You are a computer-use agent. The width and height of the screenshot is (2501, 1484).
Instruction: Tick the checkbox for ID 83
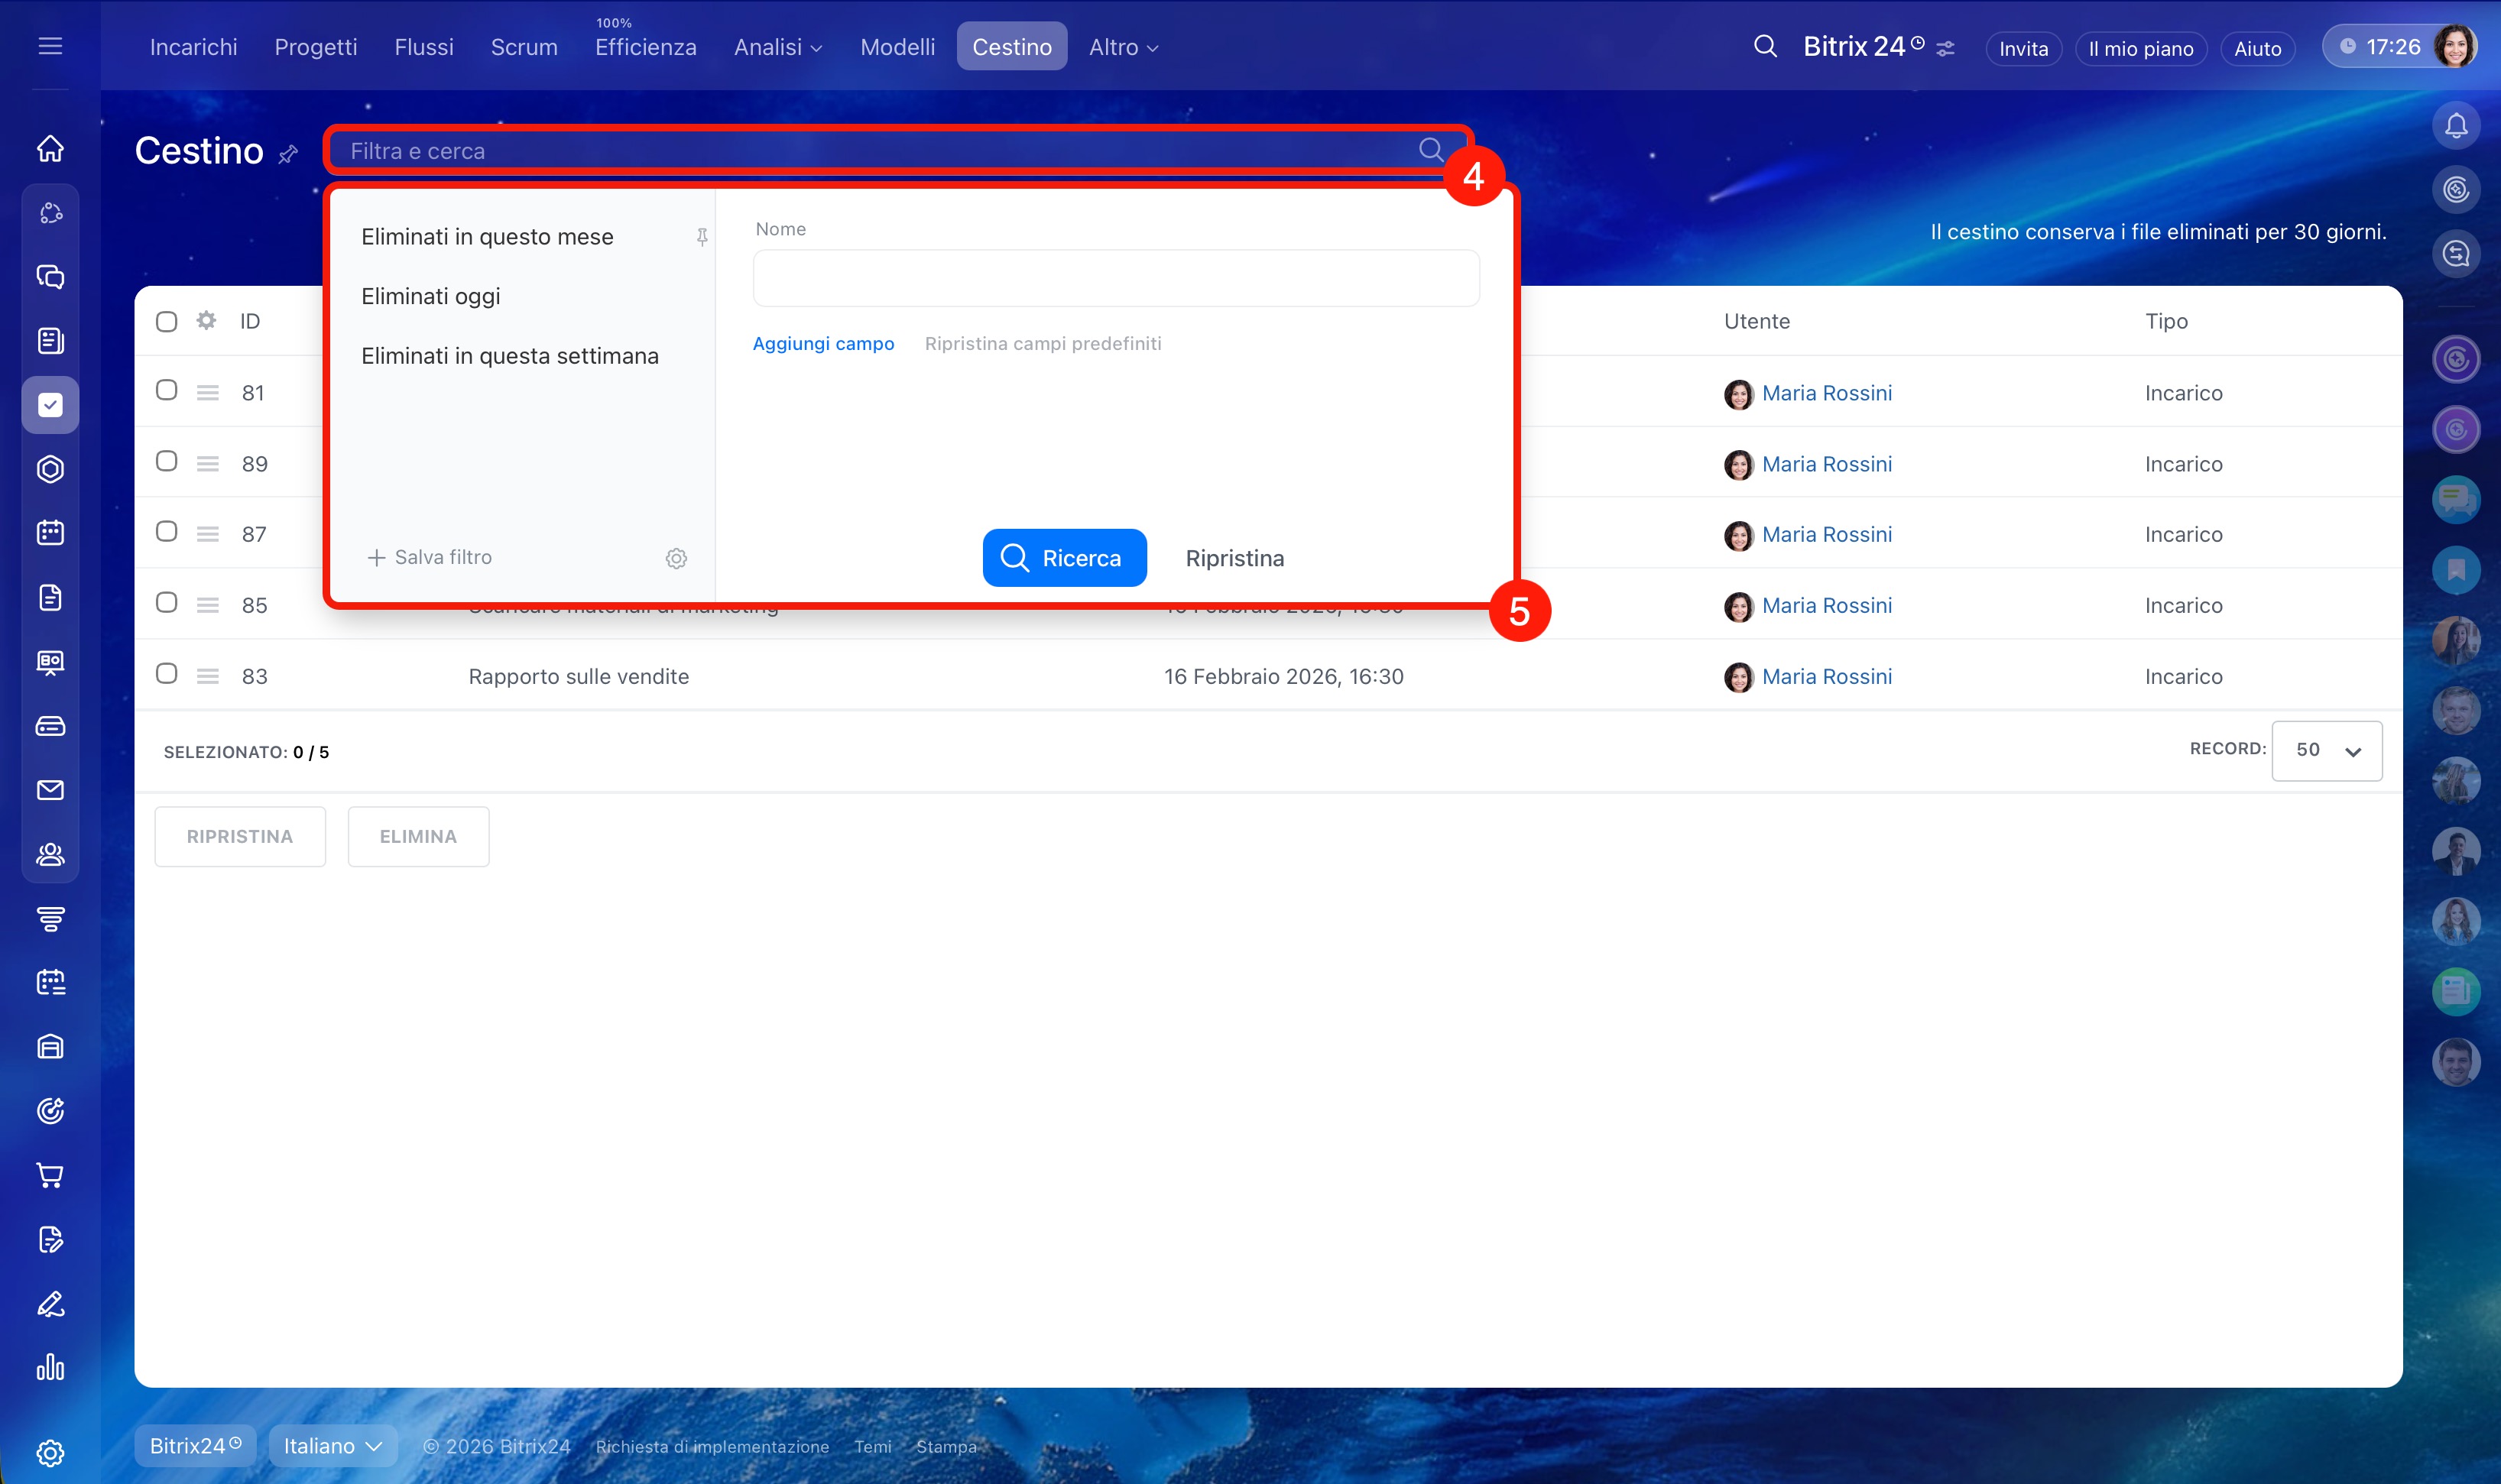pyautogui.click(x=167, y=673)
